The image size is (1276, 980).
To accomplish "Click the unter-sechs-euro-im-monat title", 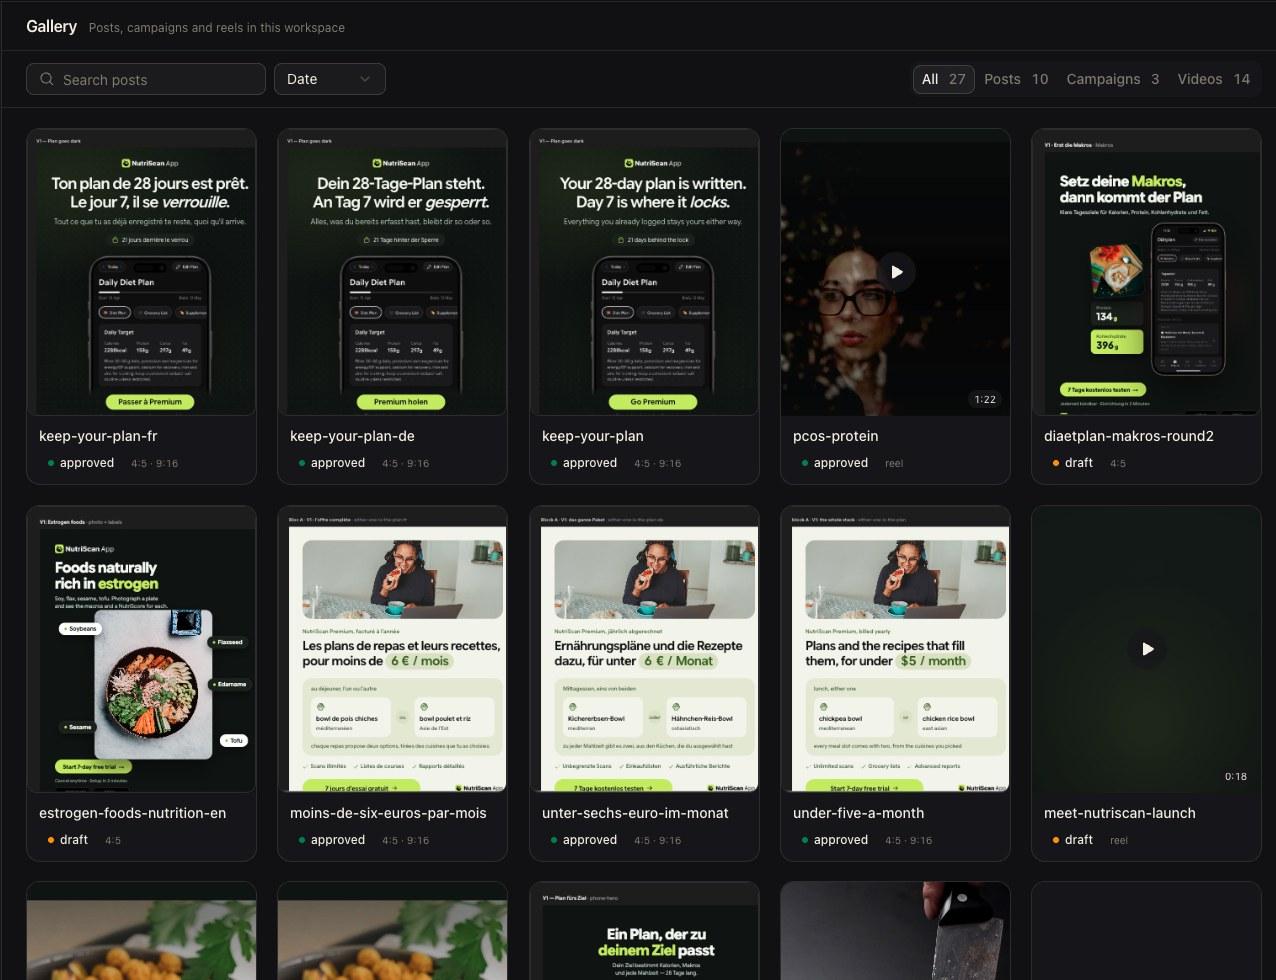I will coord(635,813).
